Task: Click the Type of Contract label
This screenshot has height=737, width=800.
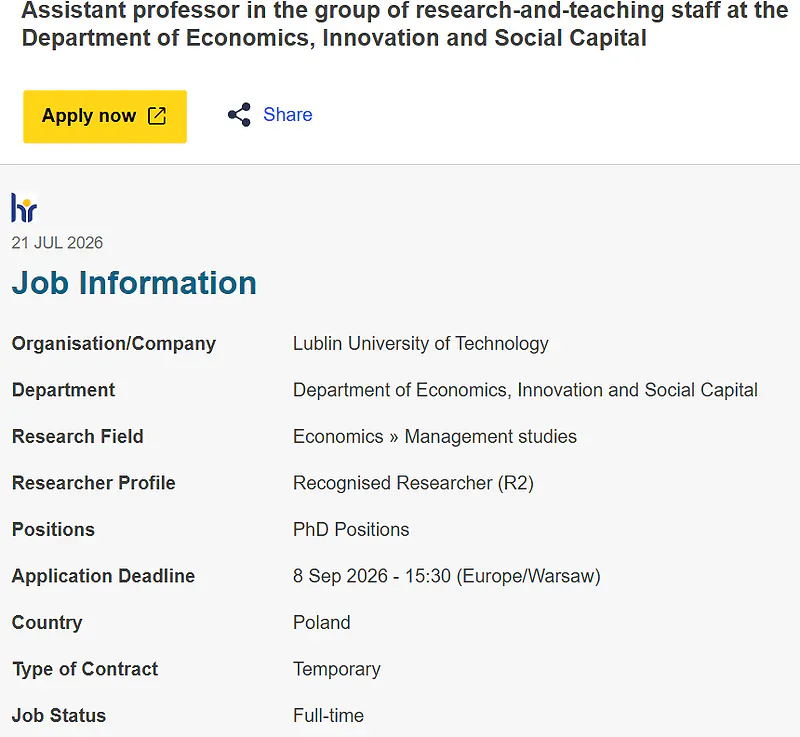Action: coord(85,669)
